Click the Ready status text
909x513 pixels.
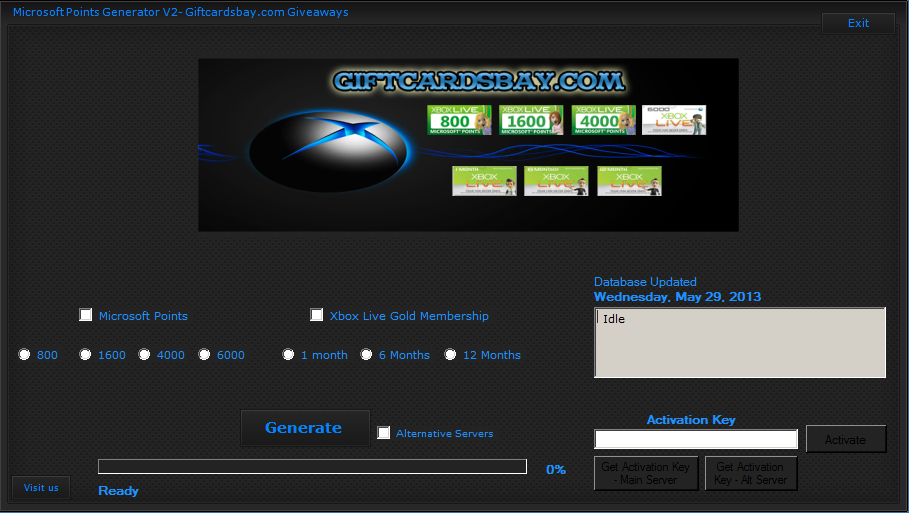[x=118, y=491]
